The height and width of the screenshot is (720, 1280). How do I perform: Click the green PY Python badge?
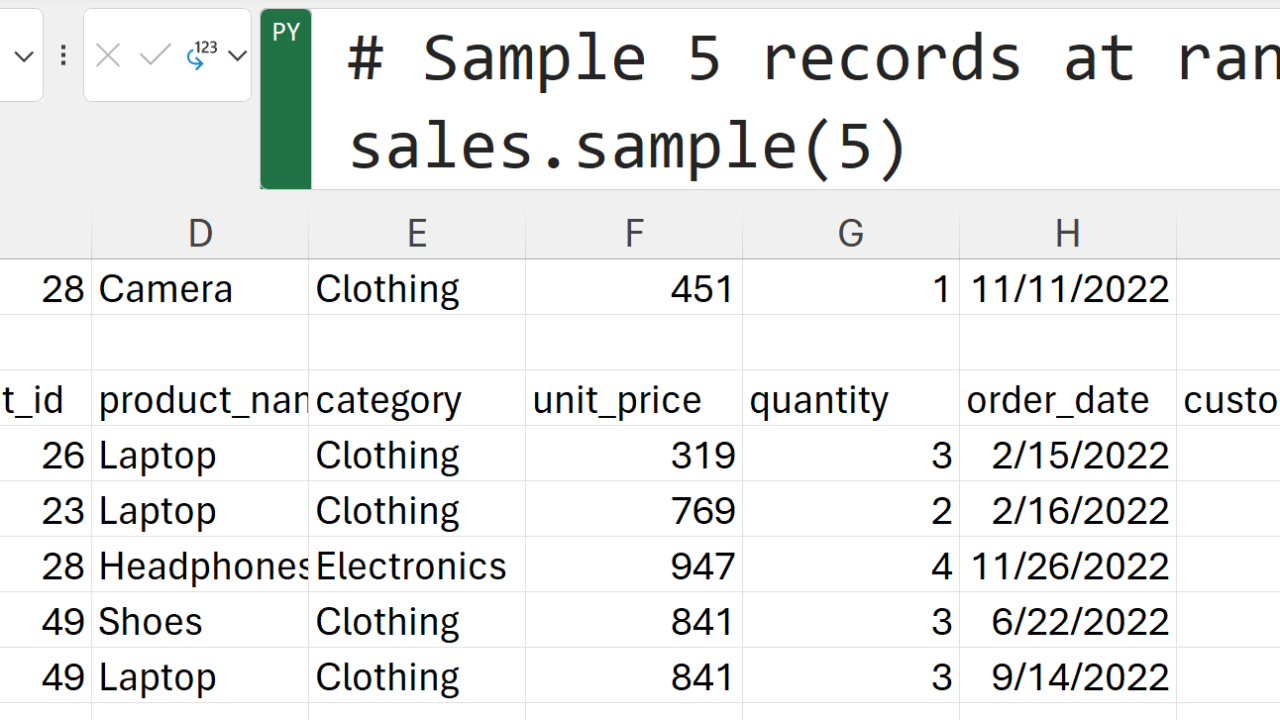pos(286,98)
